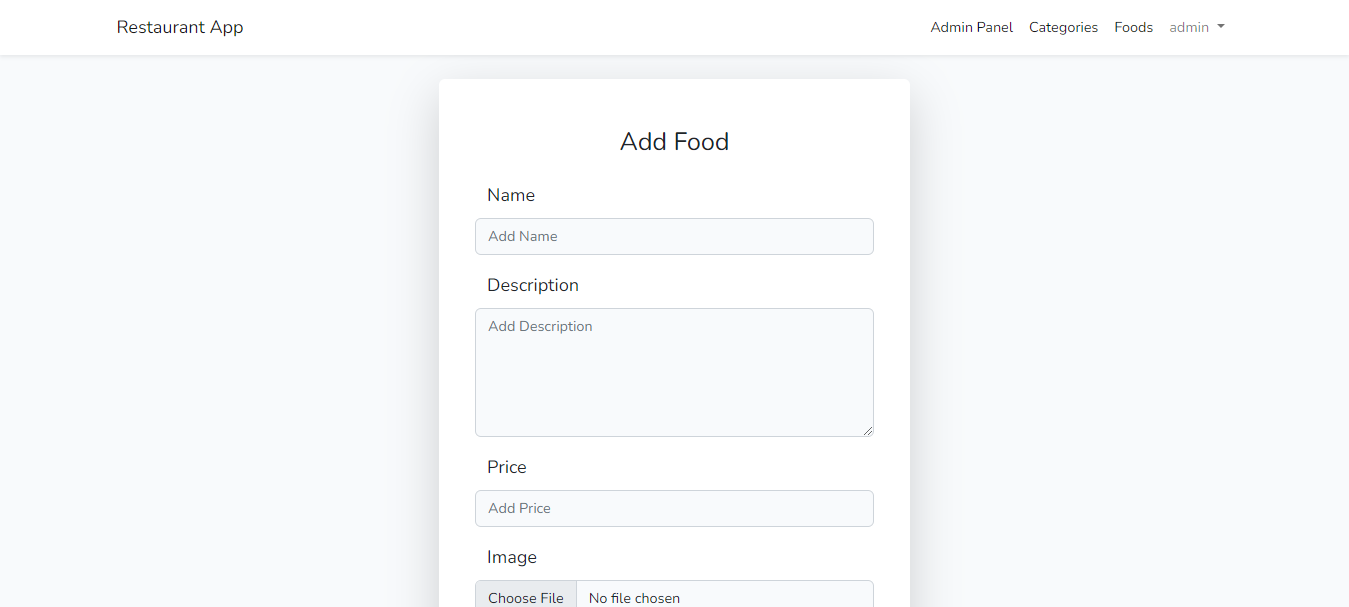Screen dimensions: 1349x607
Task: Expand the admin user menu caret
Action: (x=1219, y=28)
